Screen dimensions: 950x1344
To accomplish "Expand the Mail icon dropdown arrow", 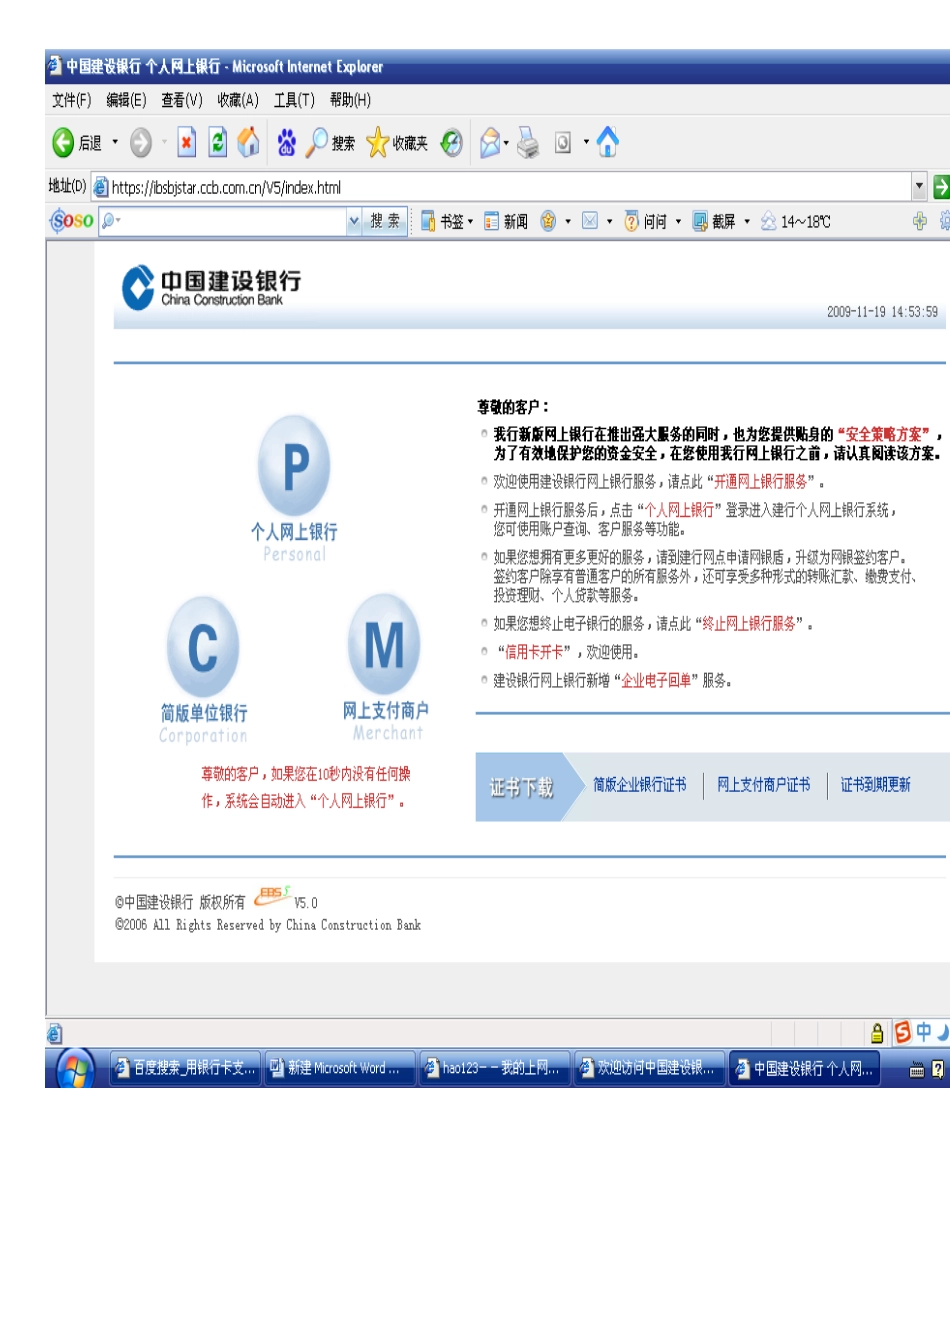I will pos(506,143).
